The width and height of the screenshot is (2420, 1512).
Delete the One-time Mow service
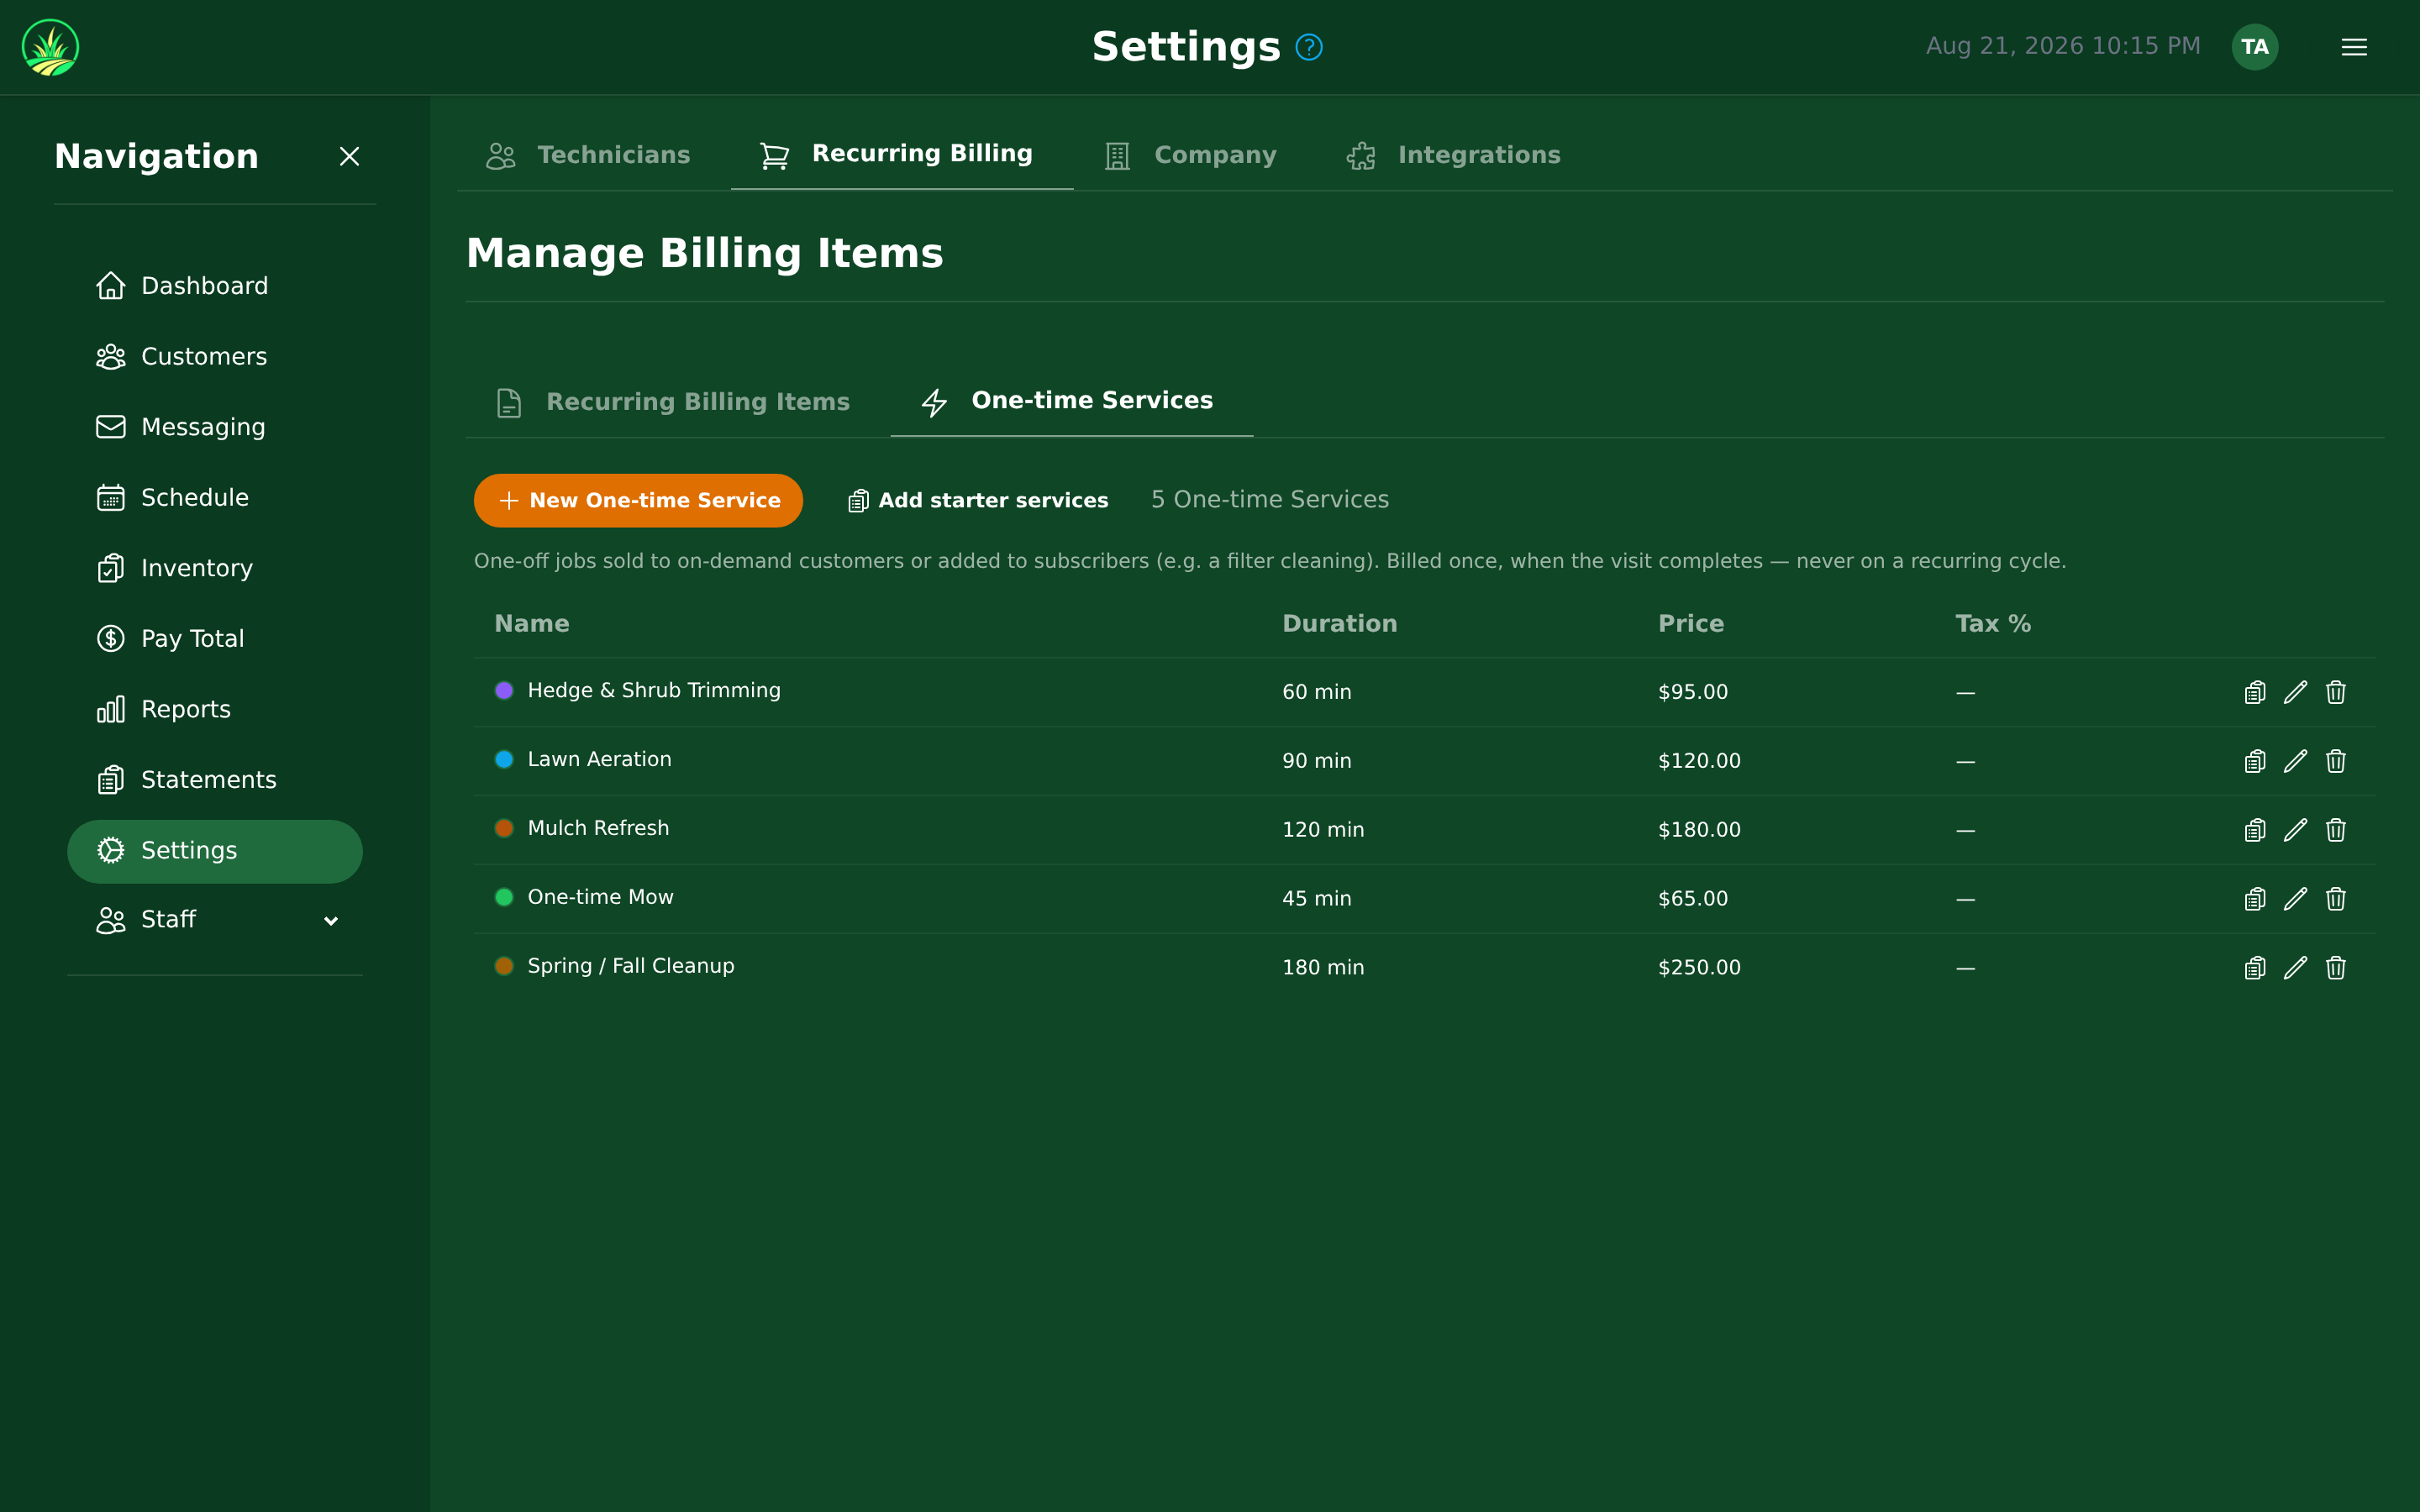pos(2336,899)
